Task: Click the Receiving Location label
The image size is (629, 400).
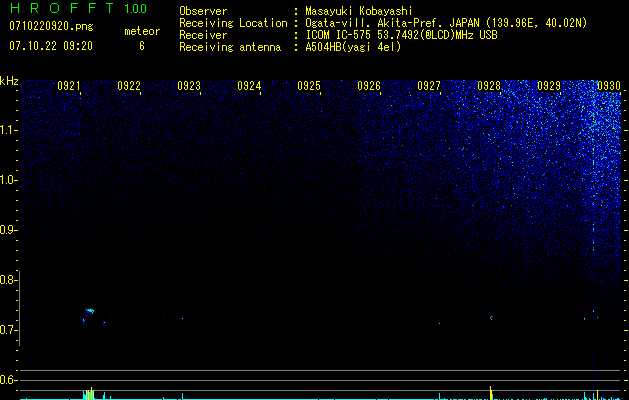Action: [x=233, y=23]
